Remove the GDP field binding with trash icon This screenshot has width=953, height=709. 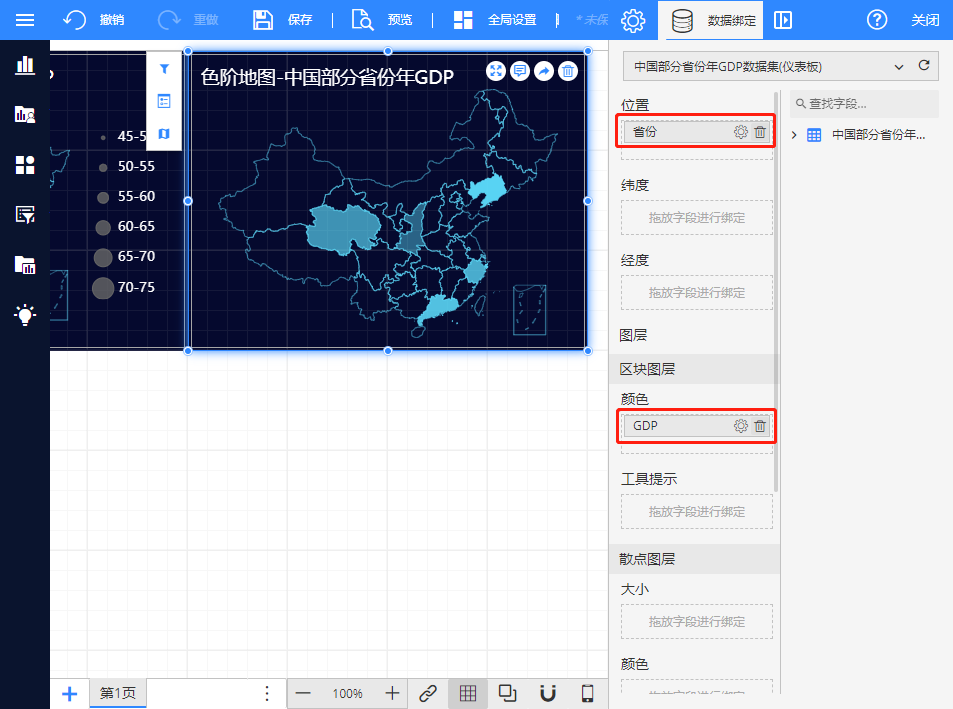760,426
